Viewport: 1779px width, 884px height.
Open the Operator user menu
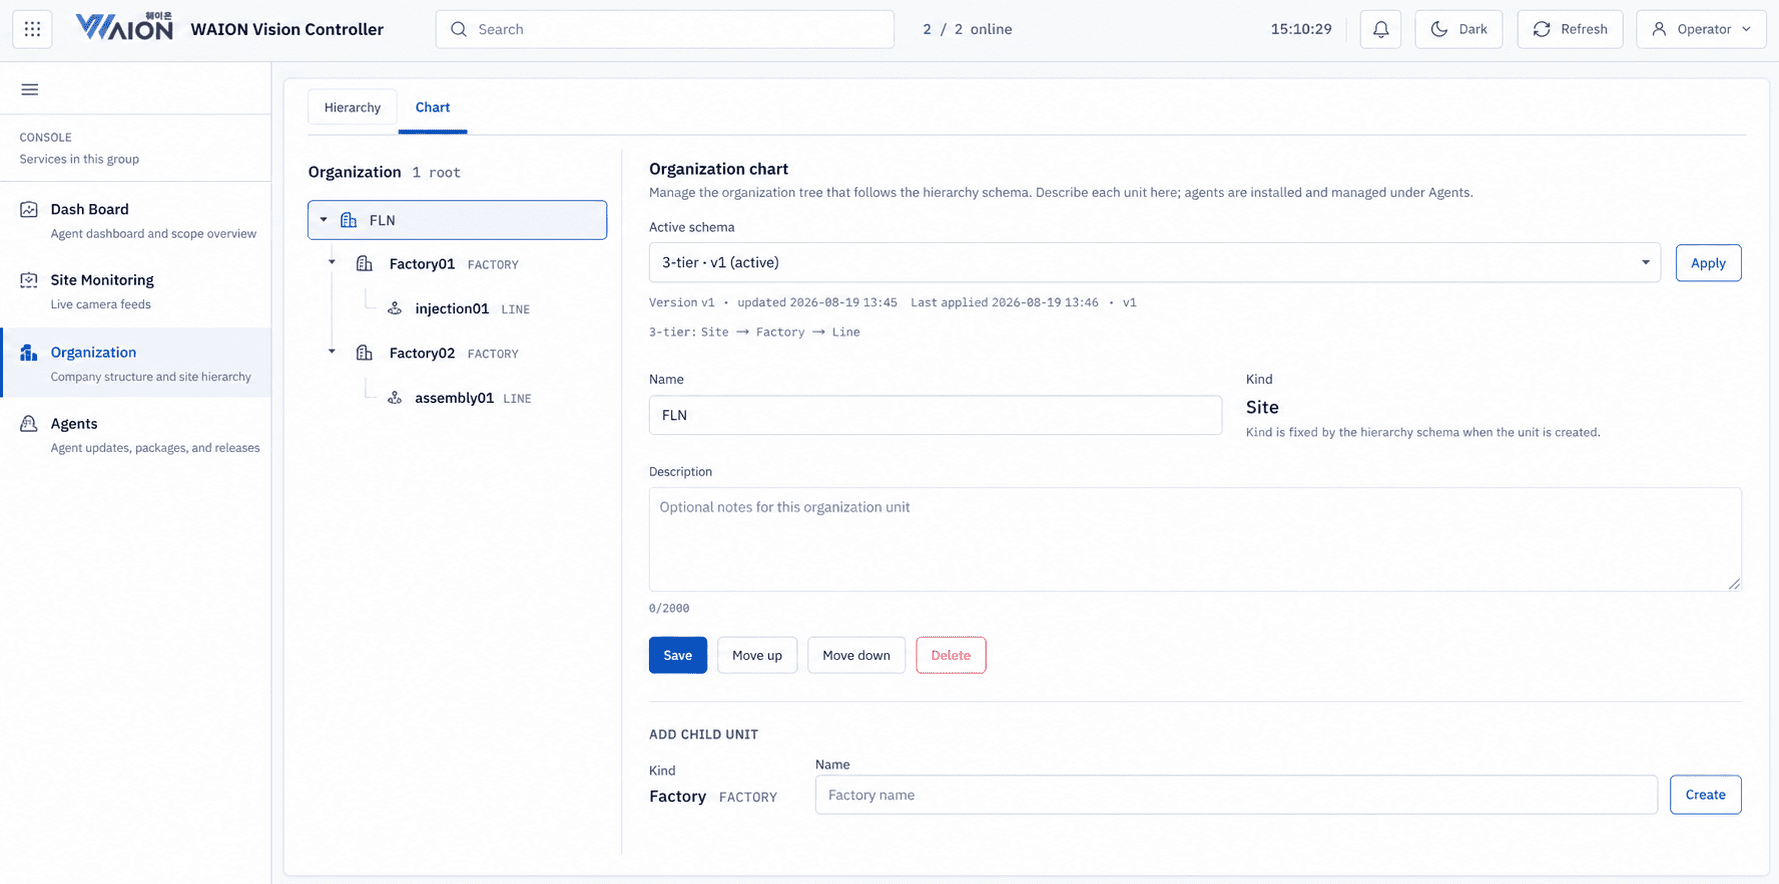point(1701,29)
